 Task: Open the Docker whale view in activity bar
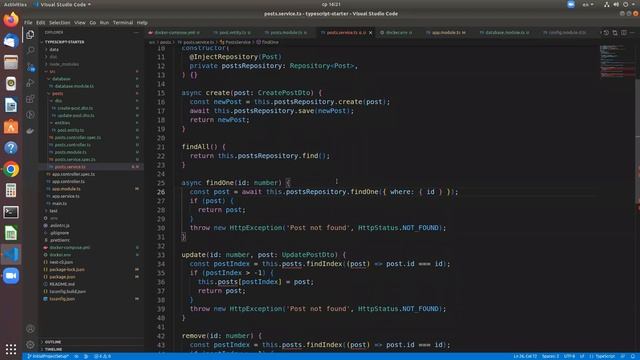[30, 131]
